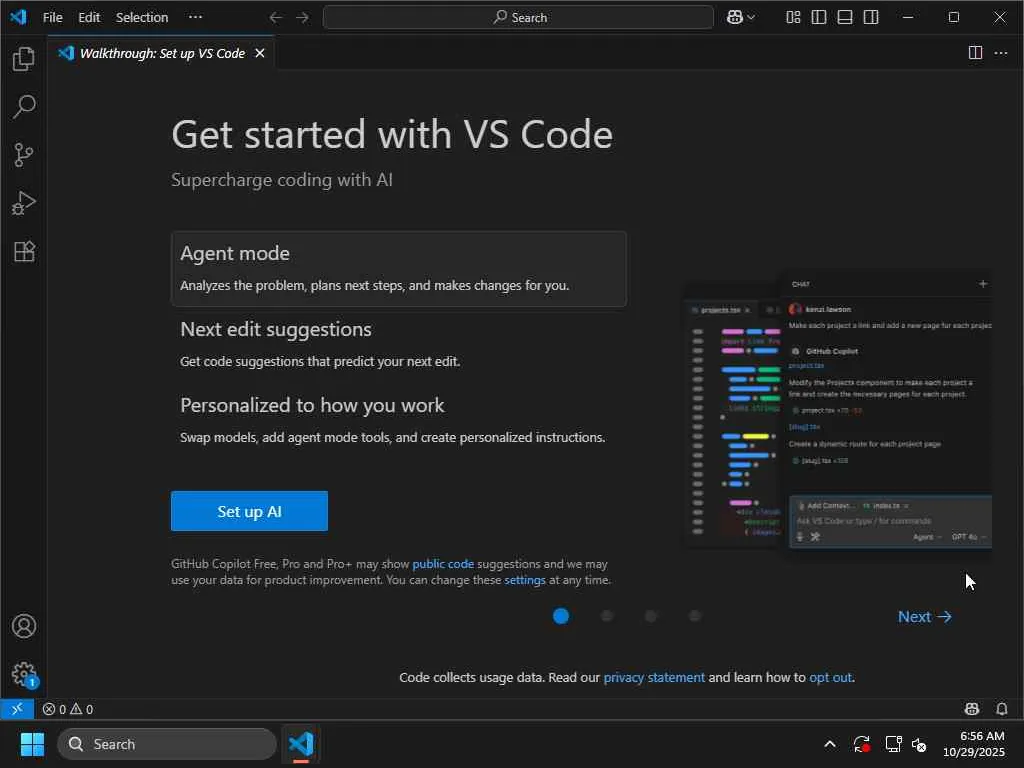Toggle the bottom panel
Screen dimensions: 1024x768
(844, 17)
